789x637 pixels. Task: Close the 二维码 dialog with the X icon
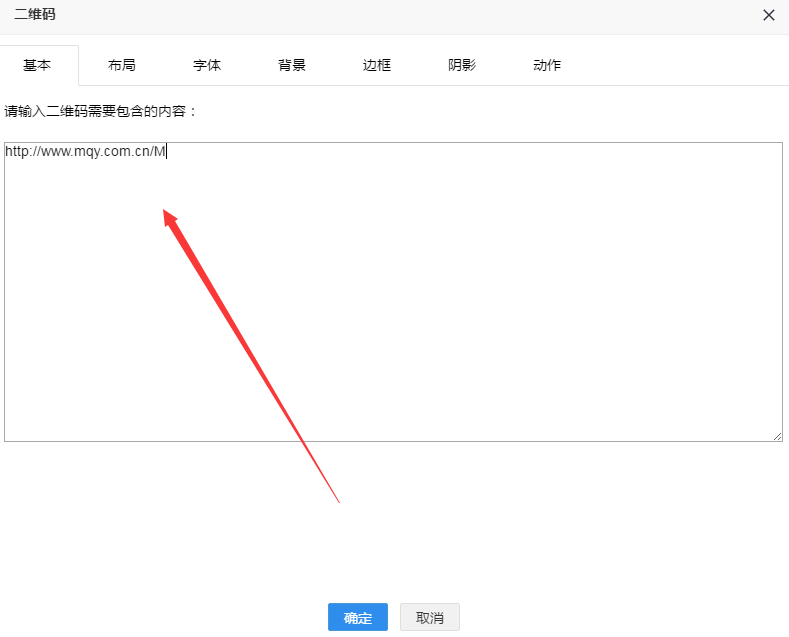(768, 15)
